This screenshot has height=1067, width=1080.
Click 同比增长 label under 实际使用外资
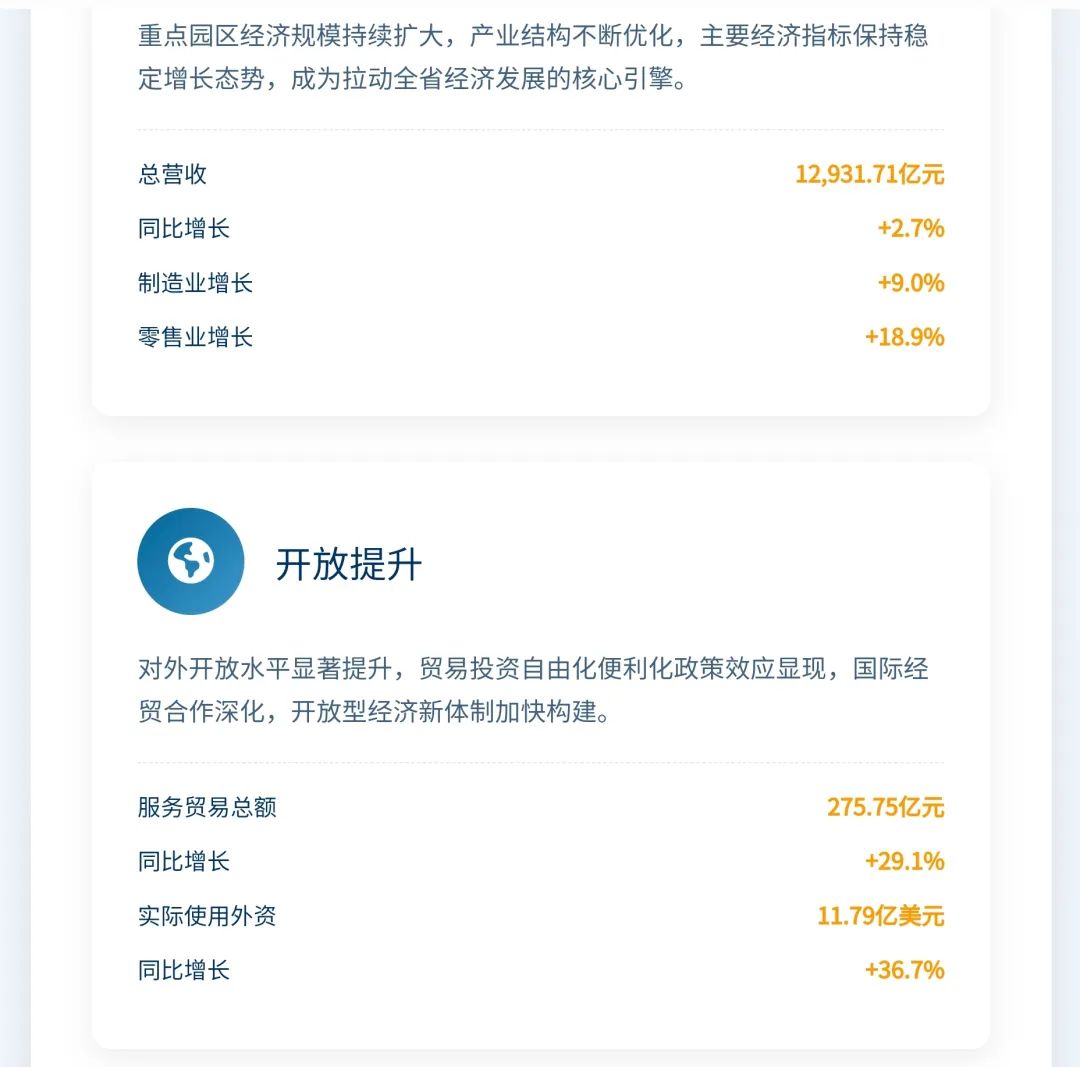pos(184,970)
